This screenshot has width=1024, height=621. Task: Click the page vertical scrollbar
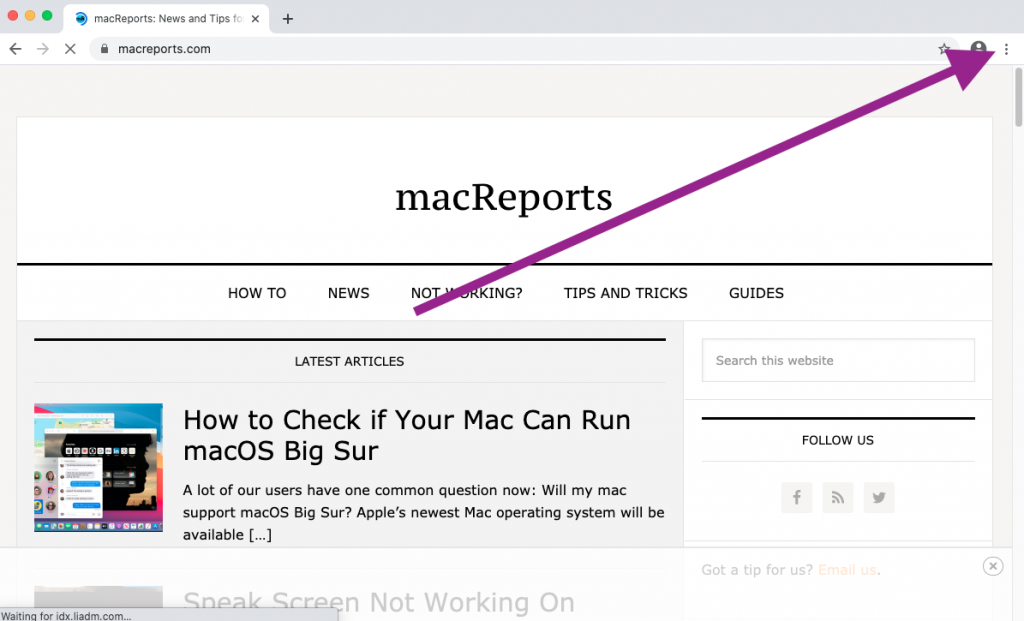[x=1018, y=97]
